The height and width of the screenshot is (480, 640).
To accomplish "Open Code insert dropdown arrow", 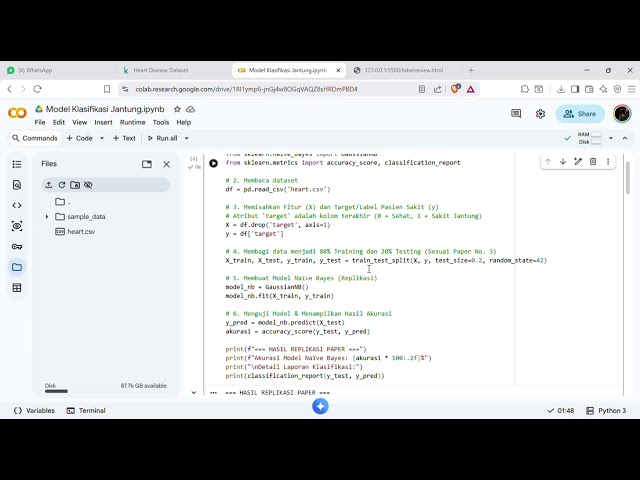I will [x=102, y=138].
